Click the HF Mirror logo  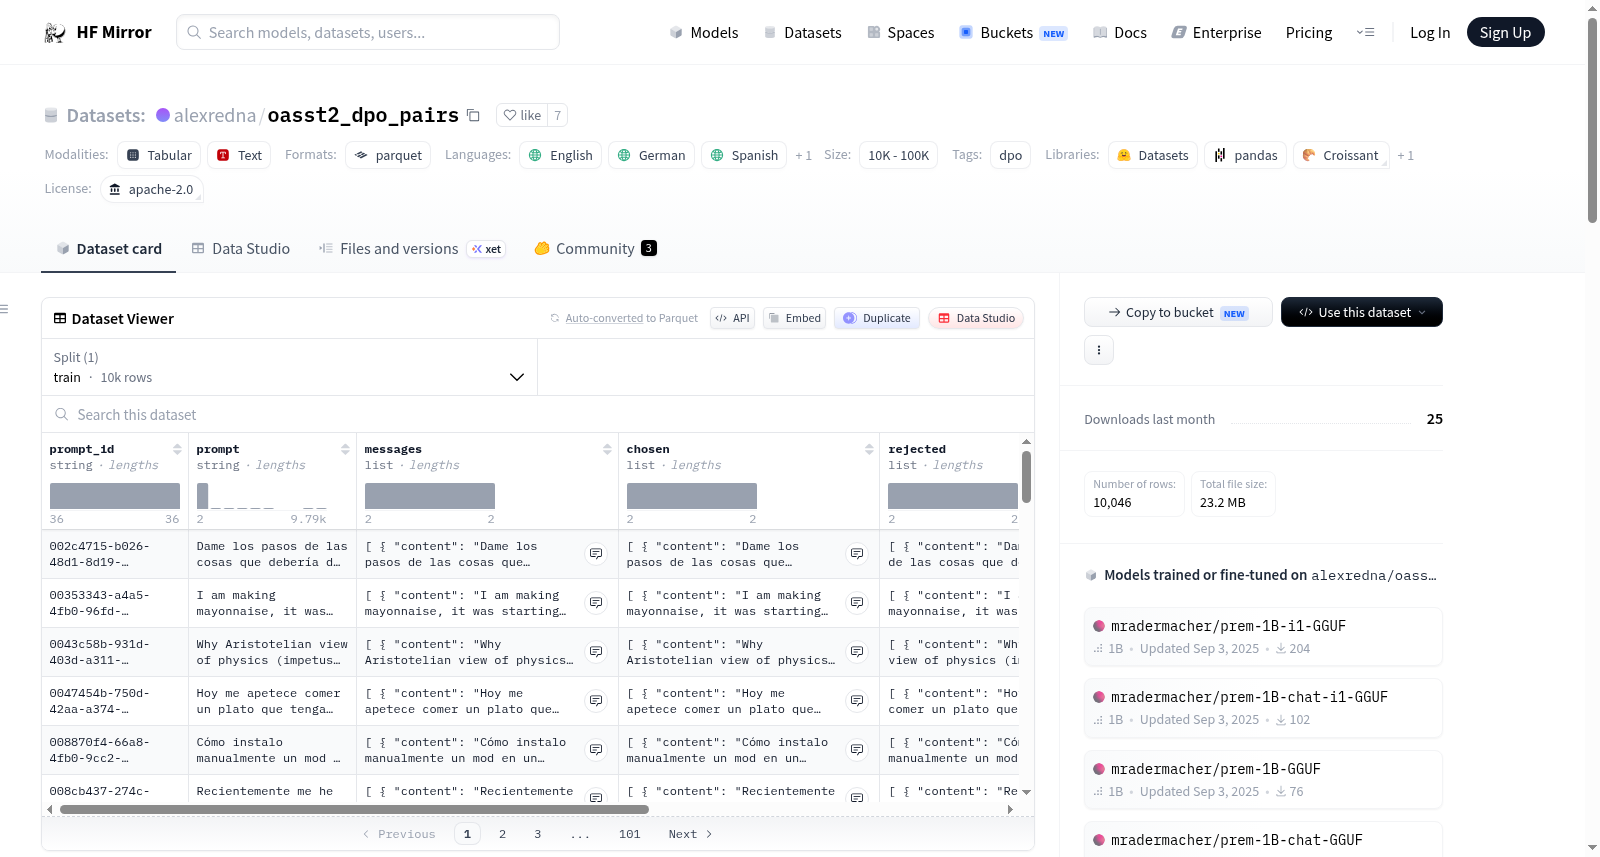pos(97,32)
